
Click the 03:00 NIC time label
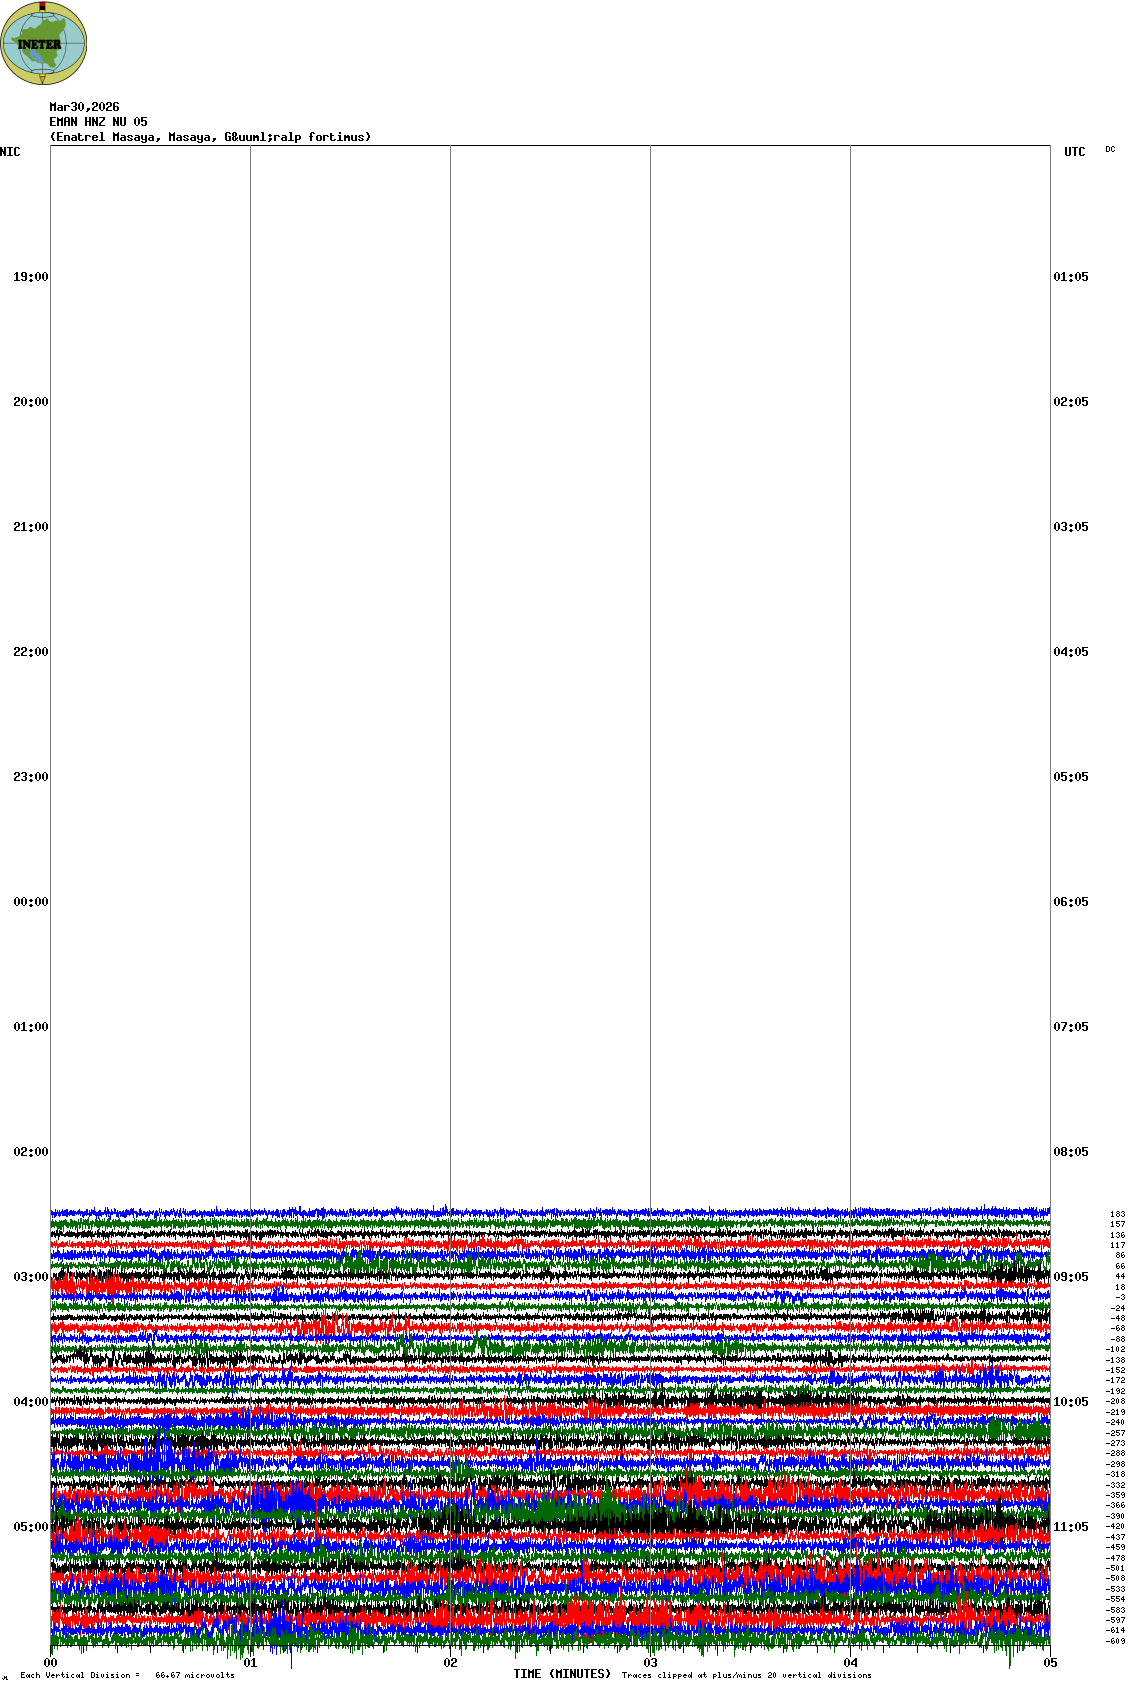(x=30, y=1277)
